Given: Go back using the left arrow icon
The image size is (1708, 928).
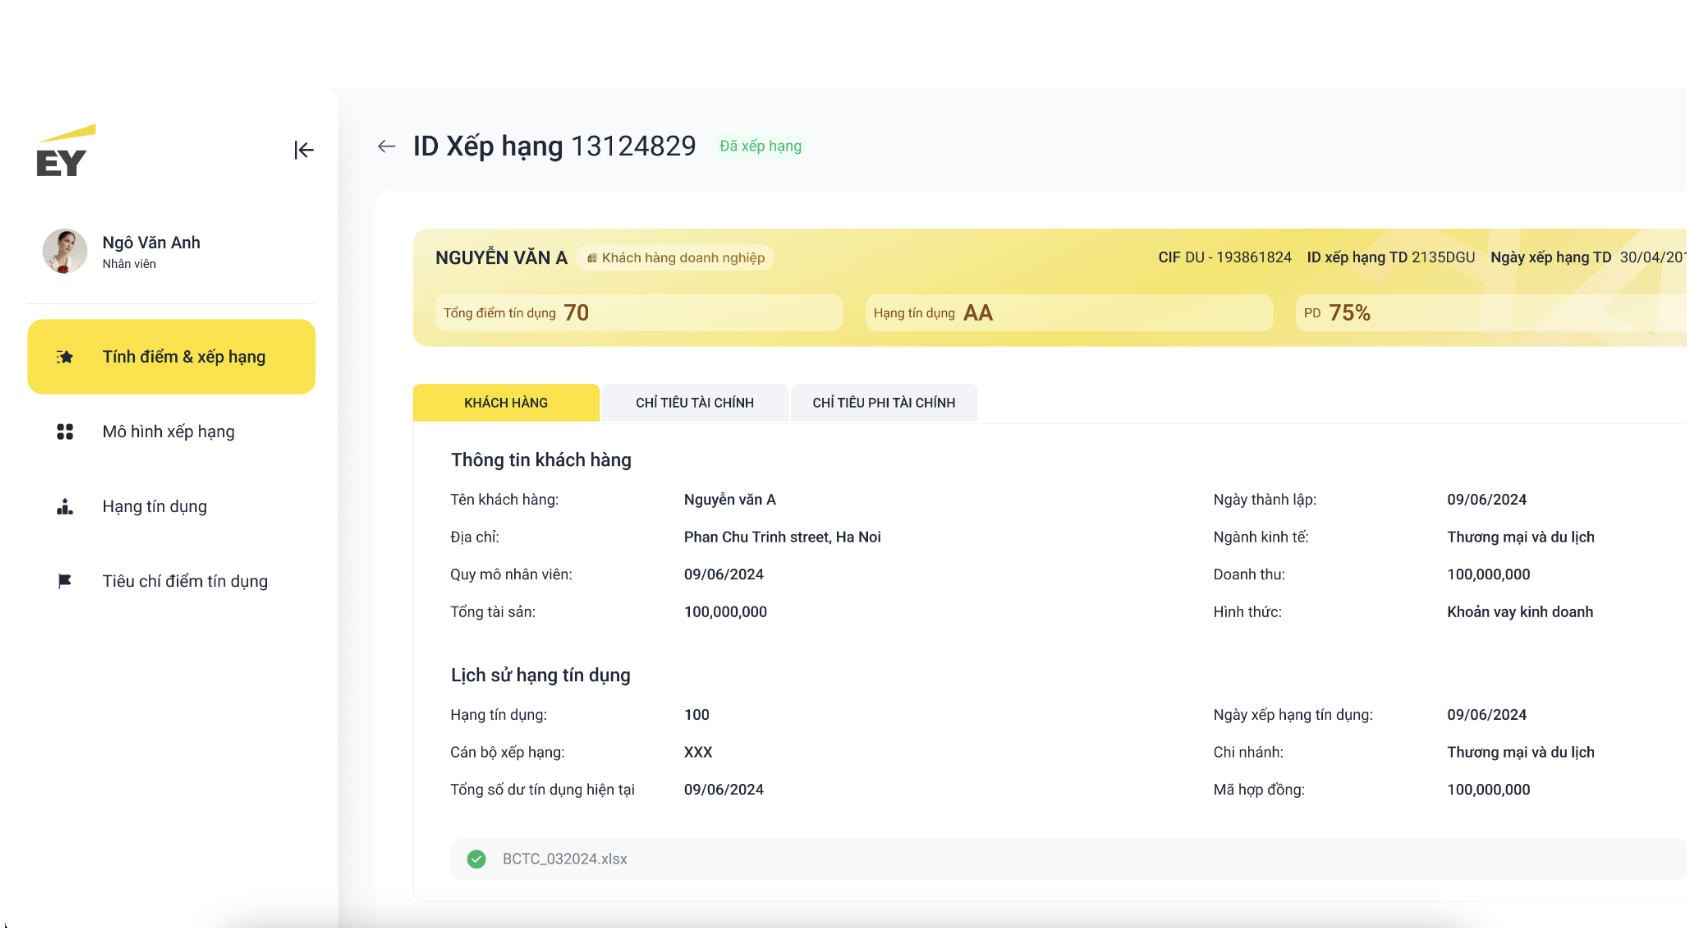Looking at the screenshot, I should 386,147.
